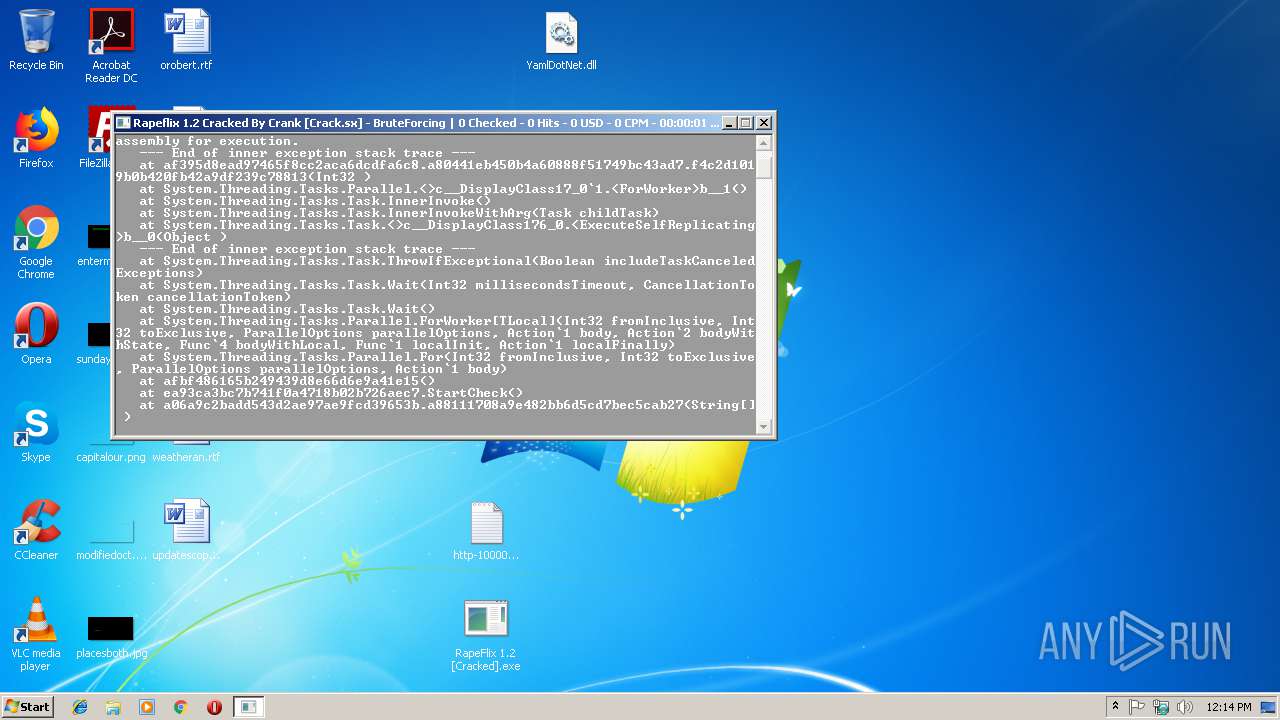The width and height of the screenshot is (1280, 720).
Task: Select enterm file icon on desktop
Action: (96, 244)
